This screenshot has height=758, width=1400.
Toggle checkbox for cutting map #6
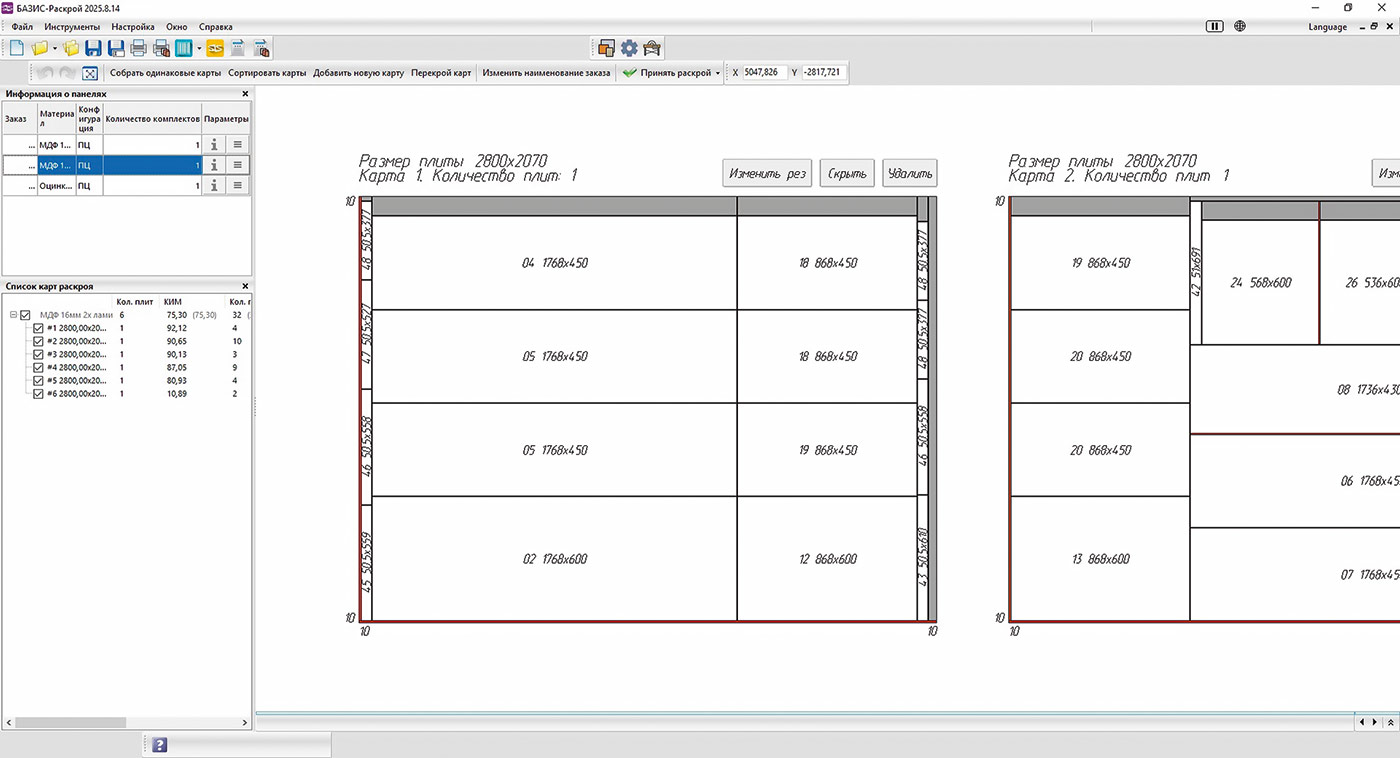pos(39,394)
